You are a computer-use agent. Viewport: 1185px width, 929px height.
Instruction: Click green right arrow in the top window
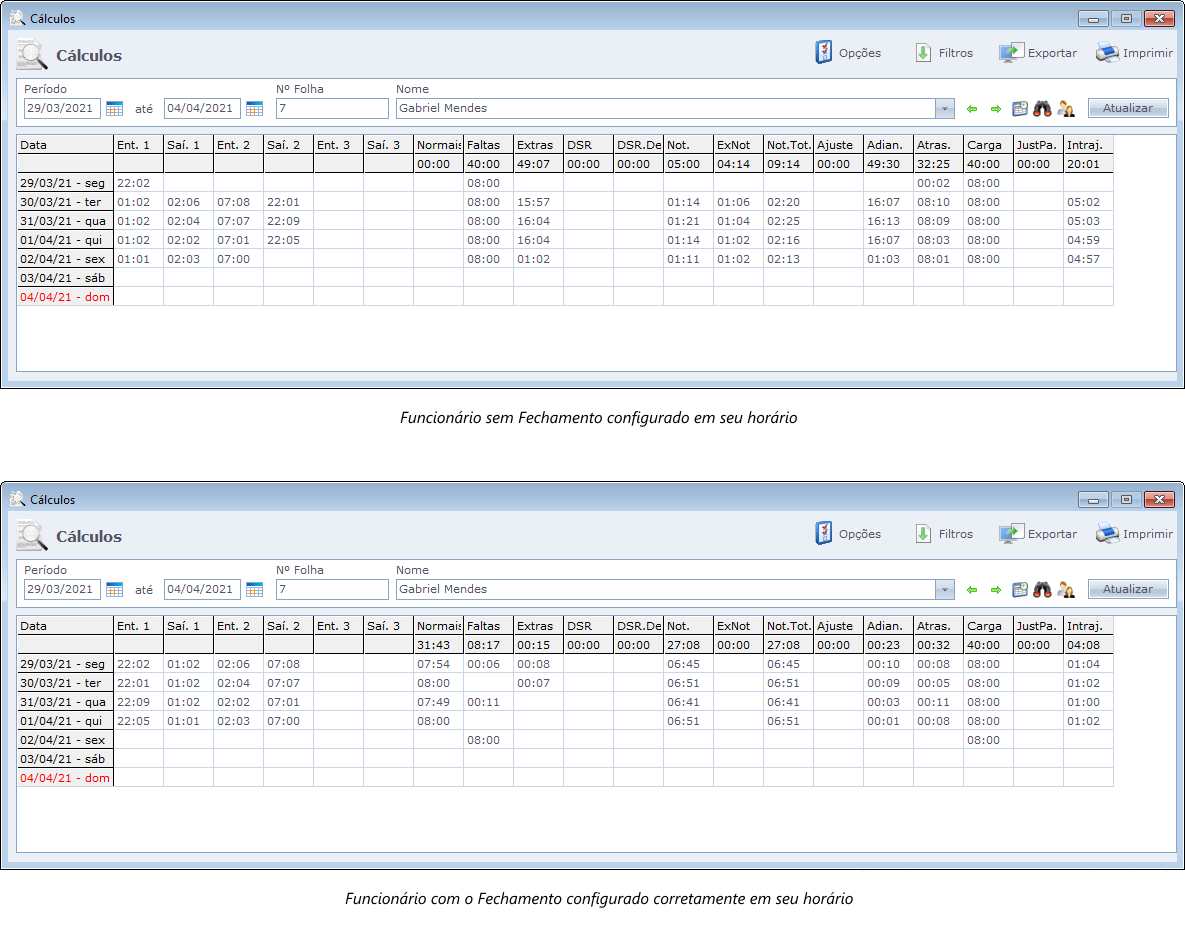coord(996,109)
